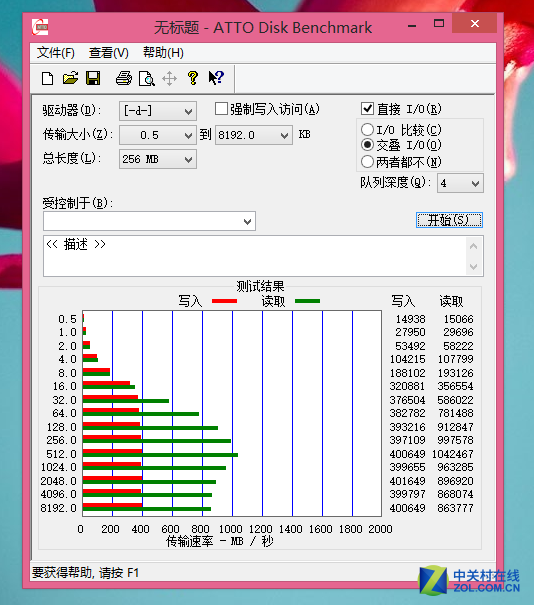
Task: Click the ATTO app icon in title bar
Action: tap(40, 27)
